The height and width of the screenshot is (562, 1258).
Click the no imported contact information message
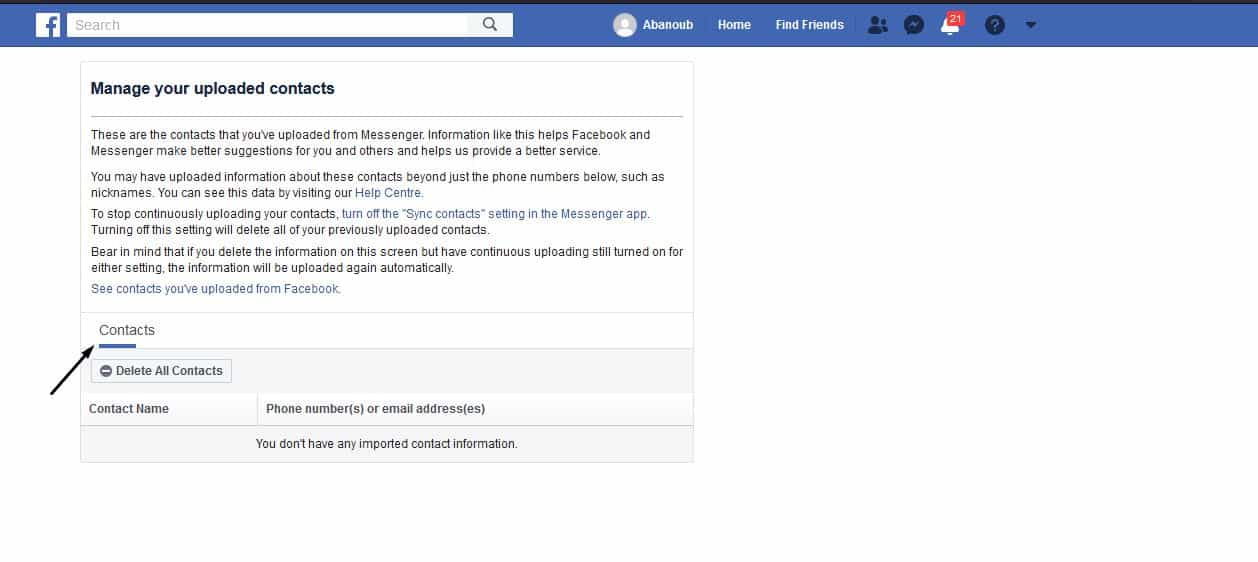point(386,444)
